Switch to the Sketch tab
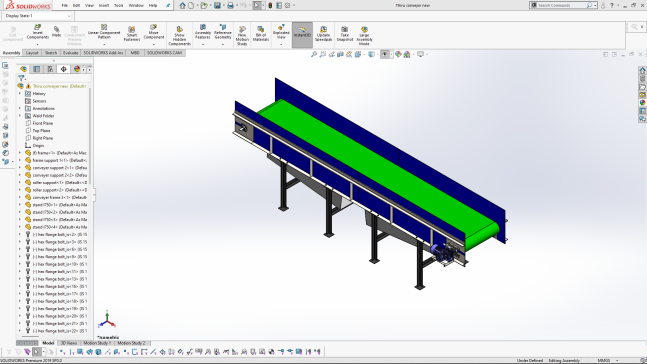 pos(51,53)
